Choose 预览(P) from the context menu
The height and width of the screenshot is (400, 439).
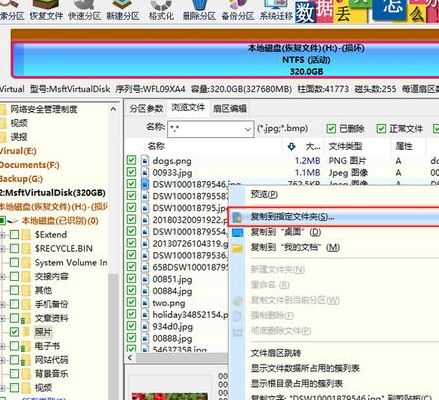264,194
